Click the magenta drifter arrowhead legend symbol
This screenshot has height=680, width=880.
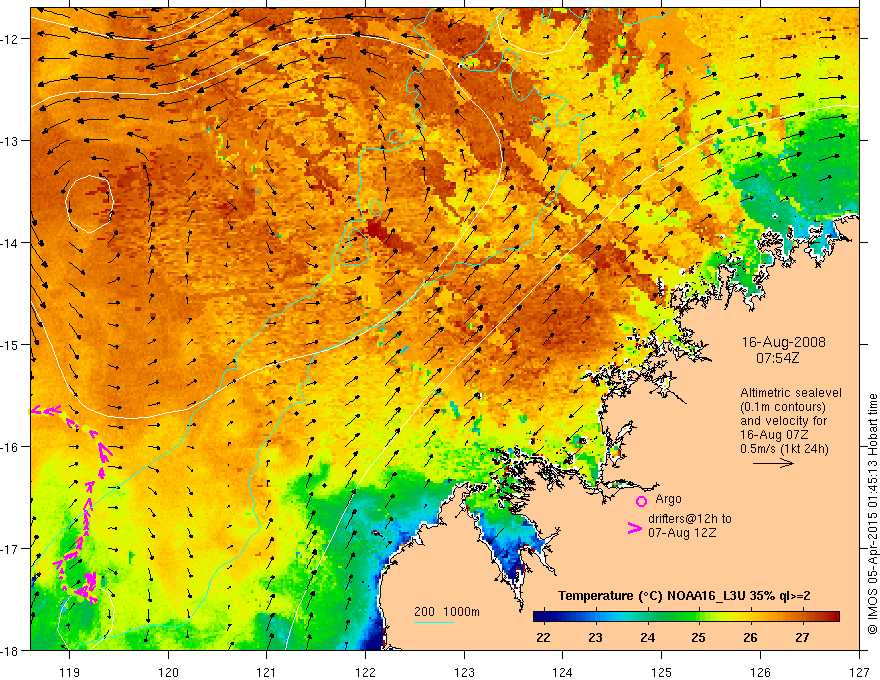click(634, 528)
